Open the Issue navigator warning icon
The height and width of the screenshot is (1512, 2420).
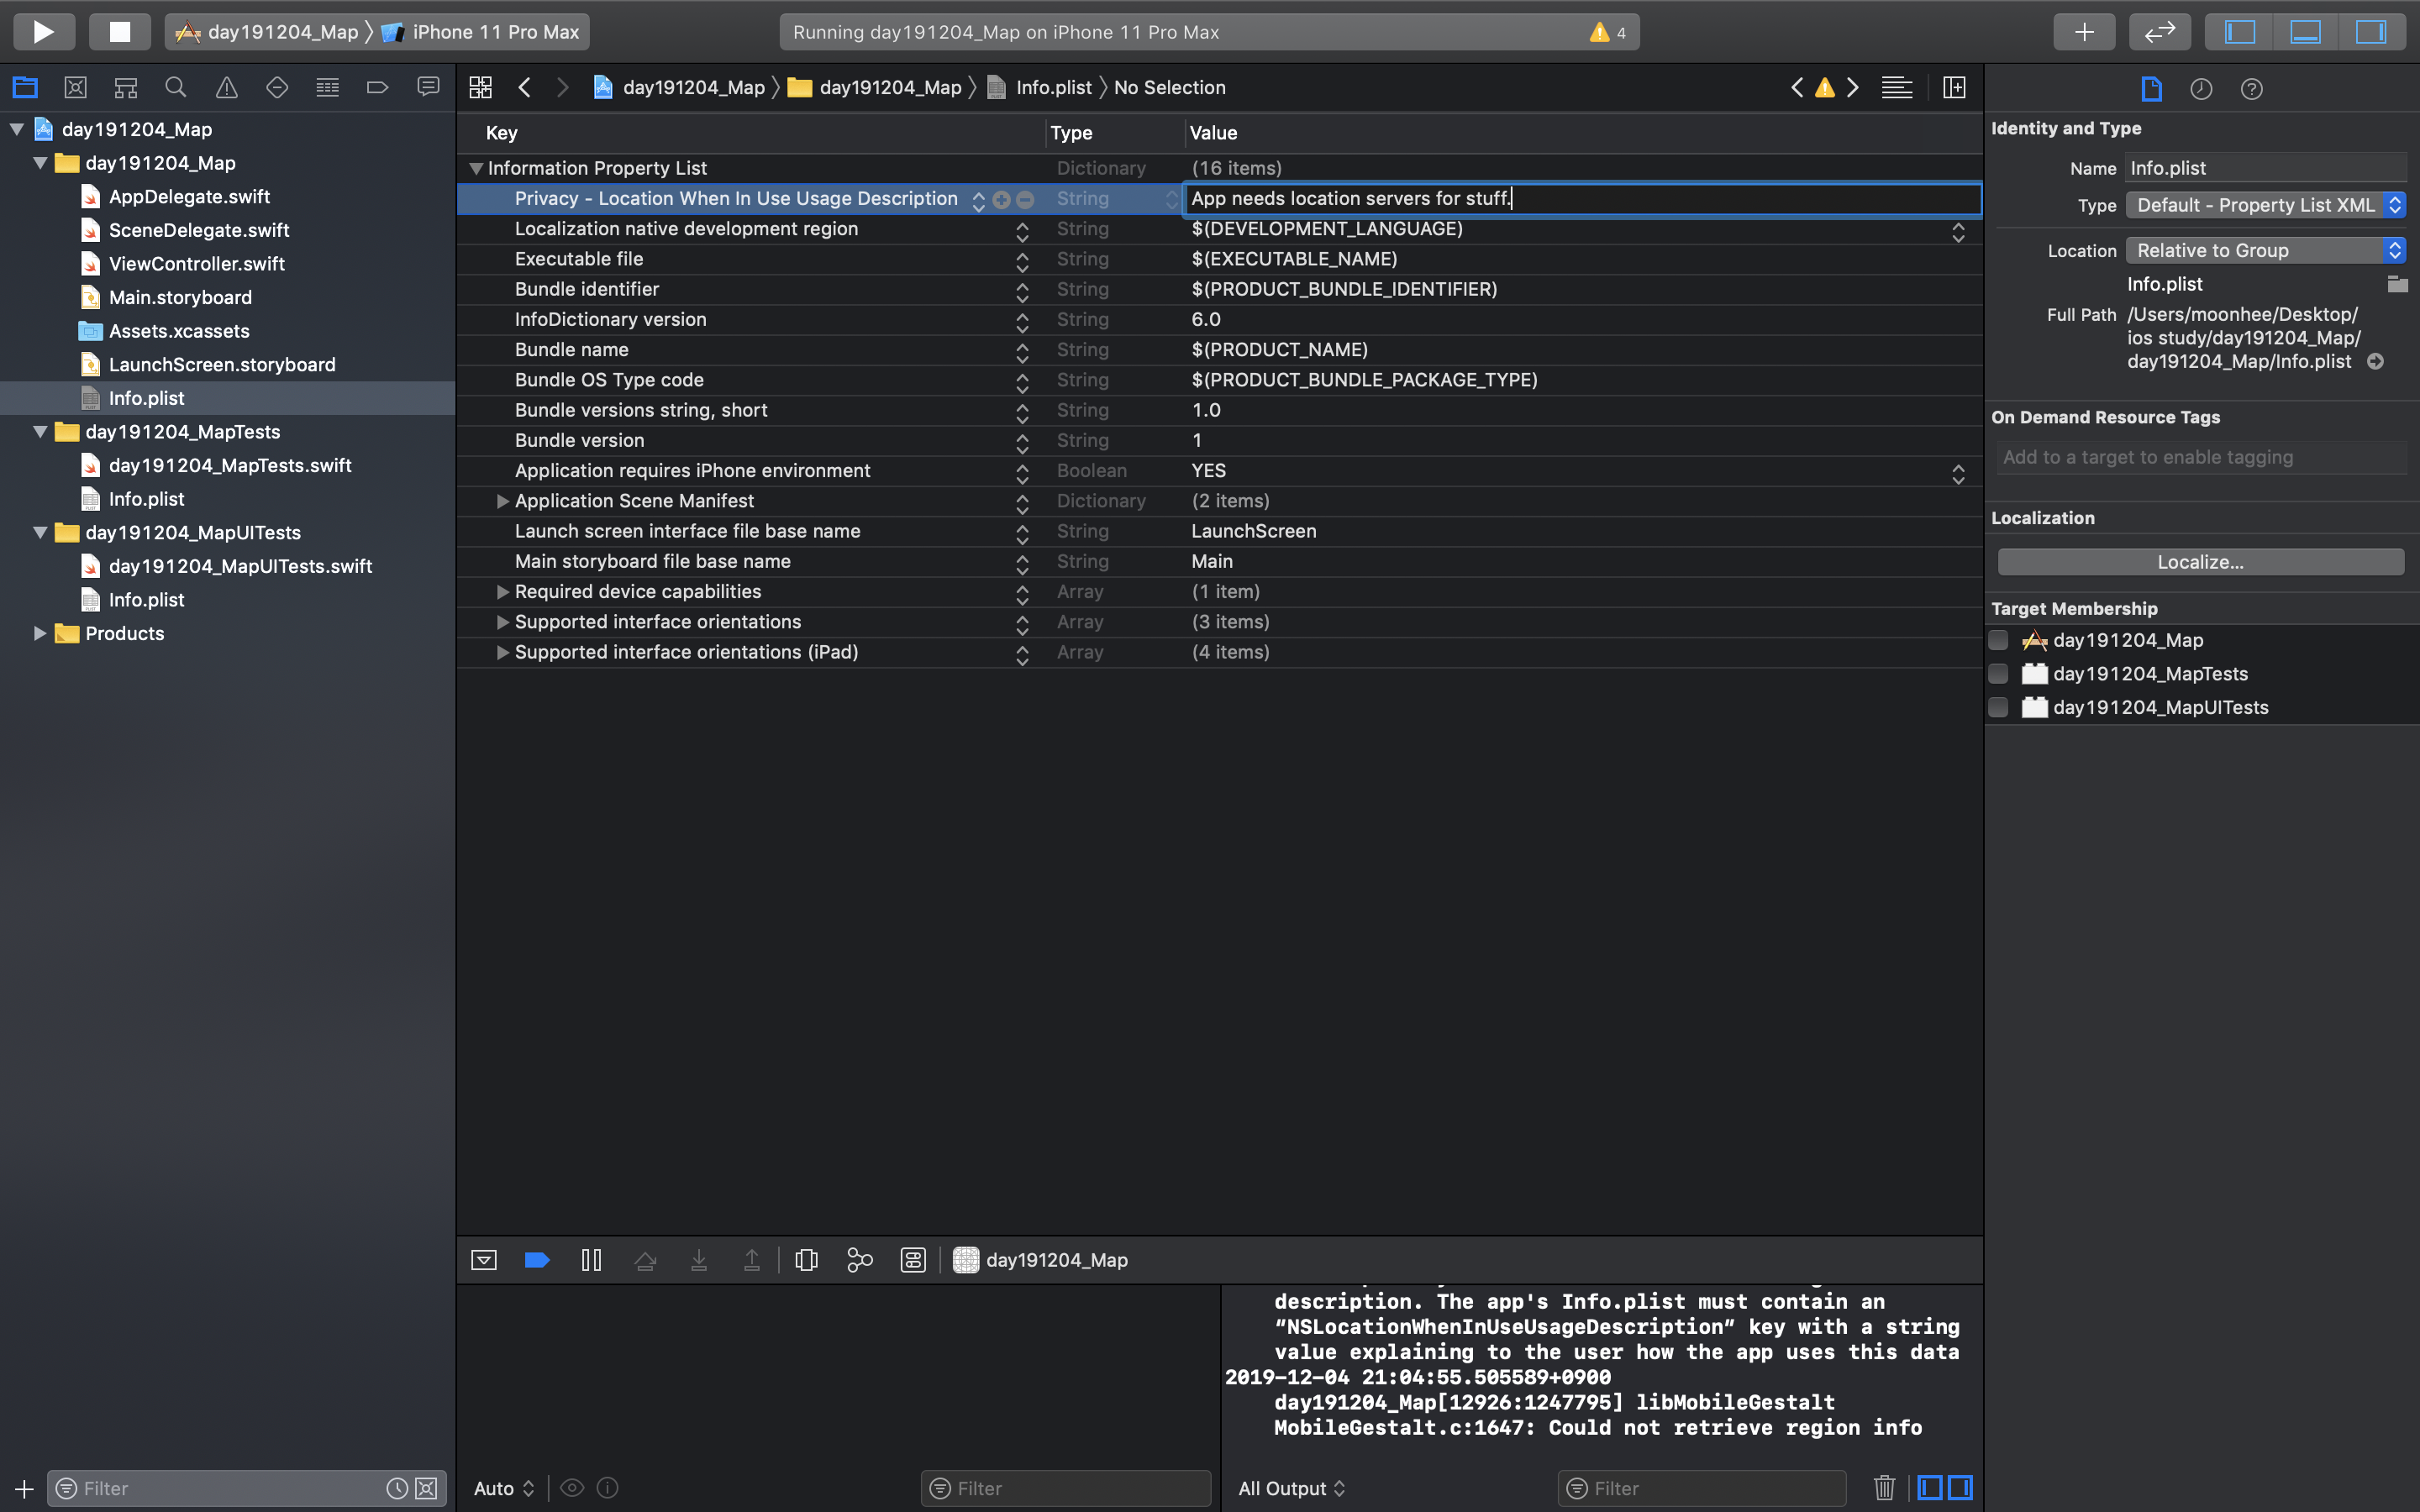(227, 88)
